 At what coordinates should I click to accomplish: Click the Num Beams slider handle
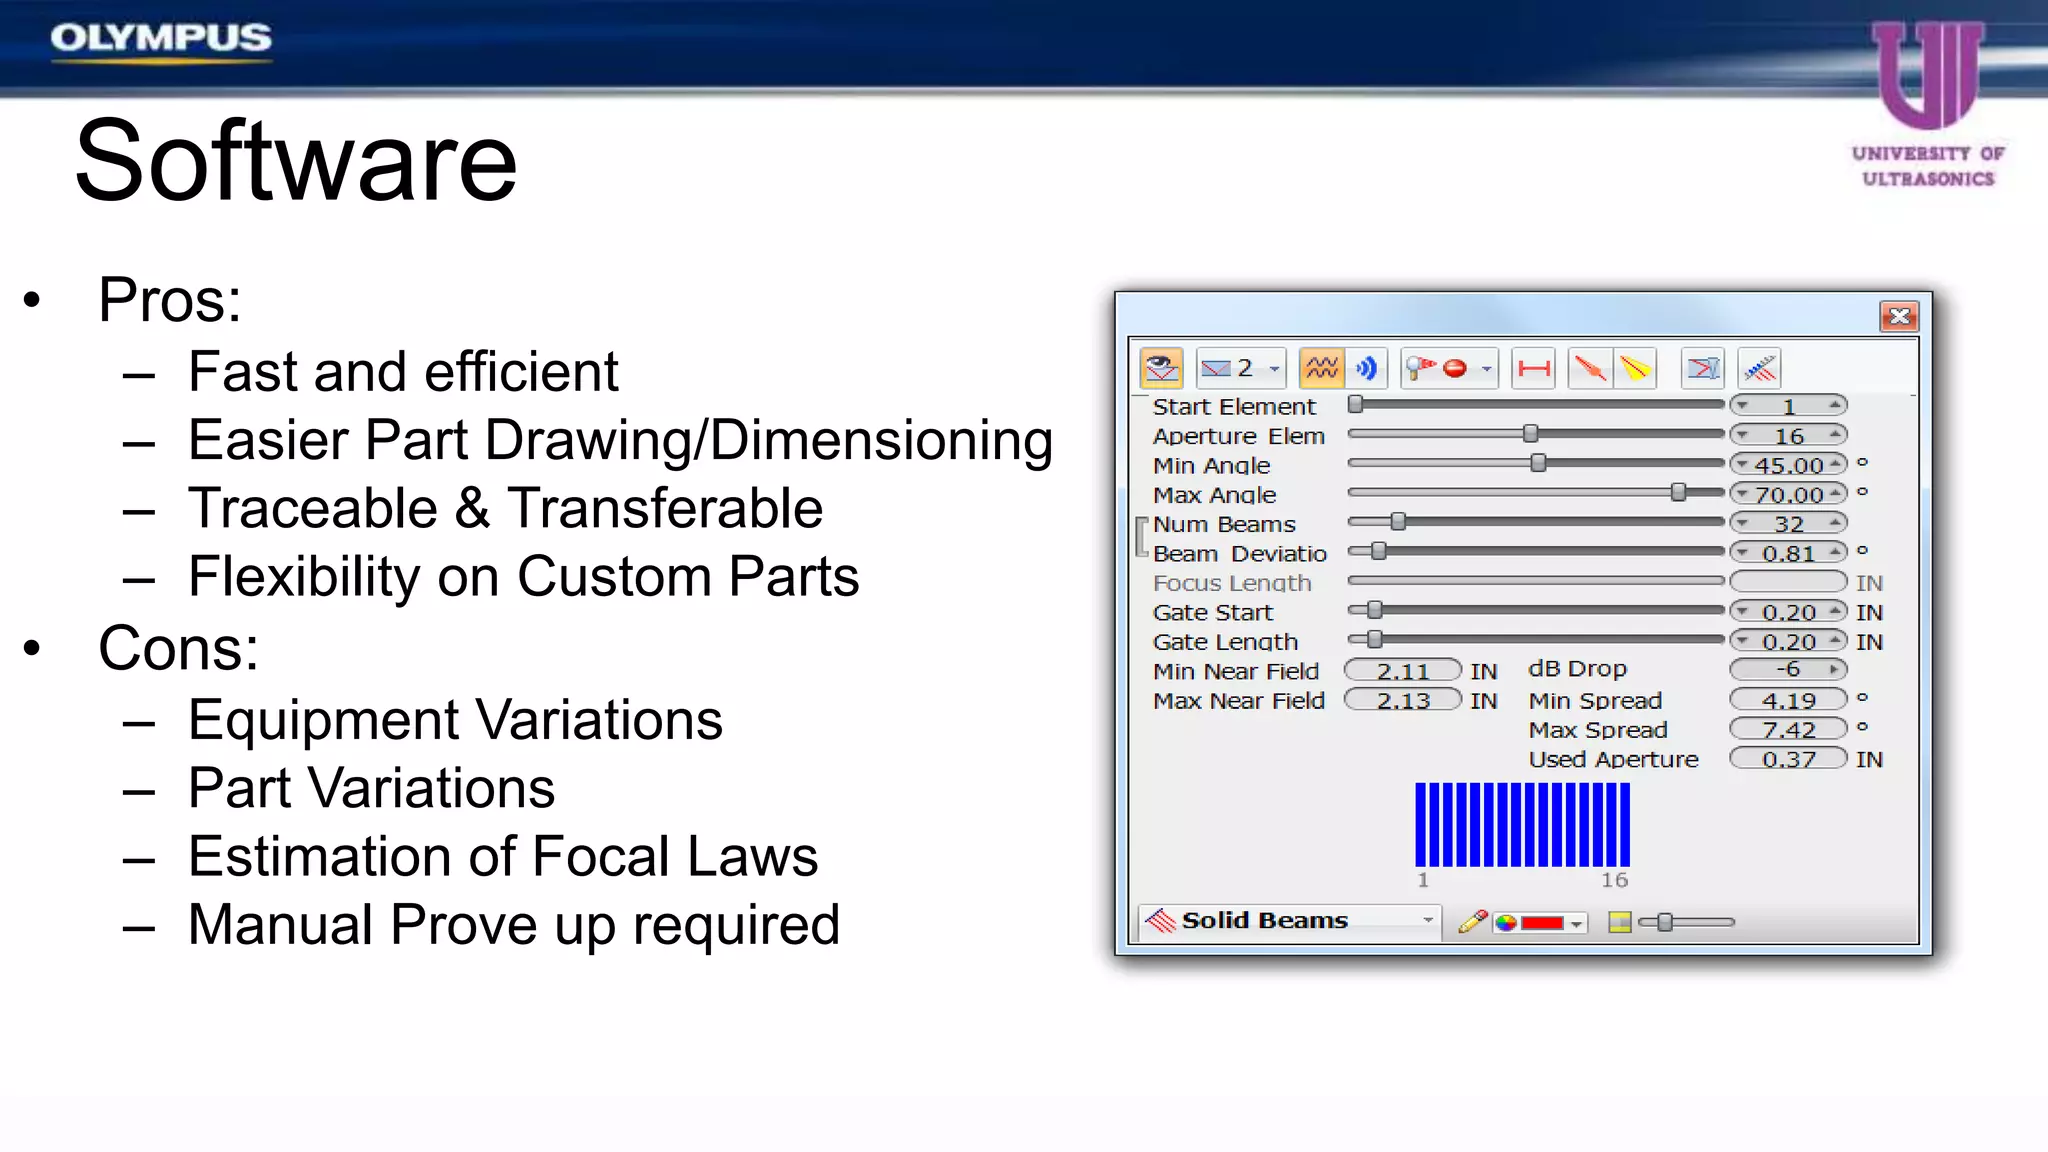pyautogui.click(x=1399, y=521)
